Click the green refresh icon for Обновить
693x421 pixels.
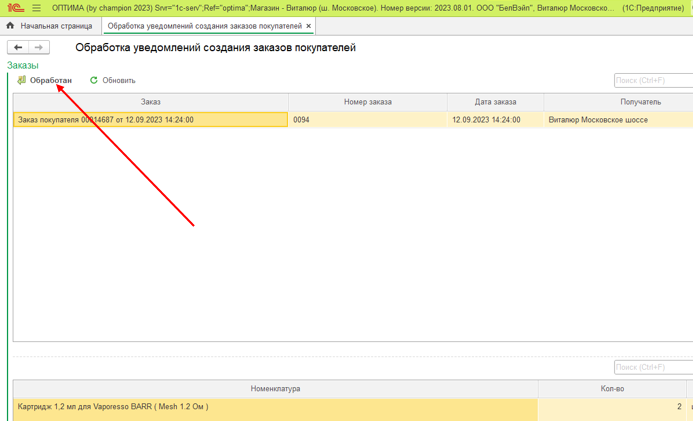[x=94, y=80]
